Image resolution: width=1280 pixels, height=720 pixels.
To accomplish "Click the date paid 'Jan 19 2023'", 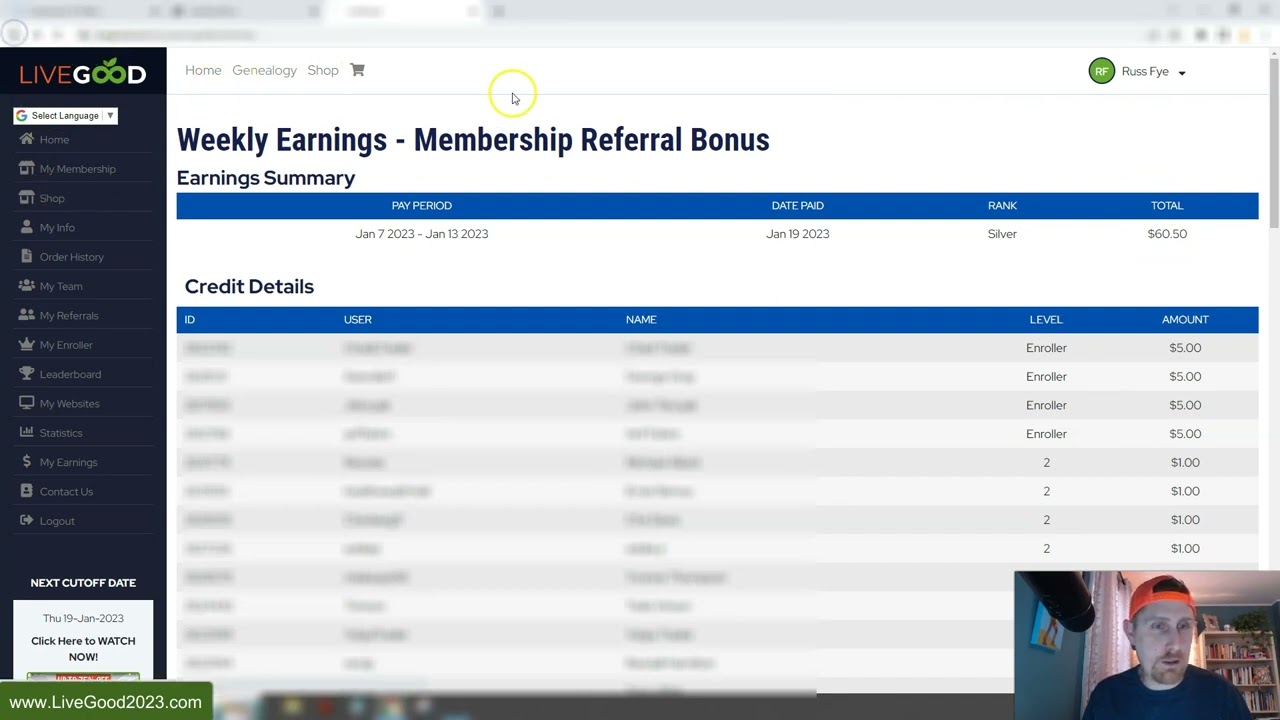I will pyautogui.click(x=797, y=234).
